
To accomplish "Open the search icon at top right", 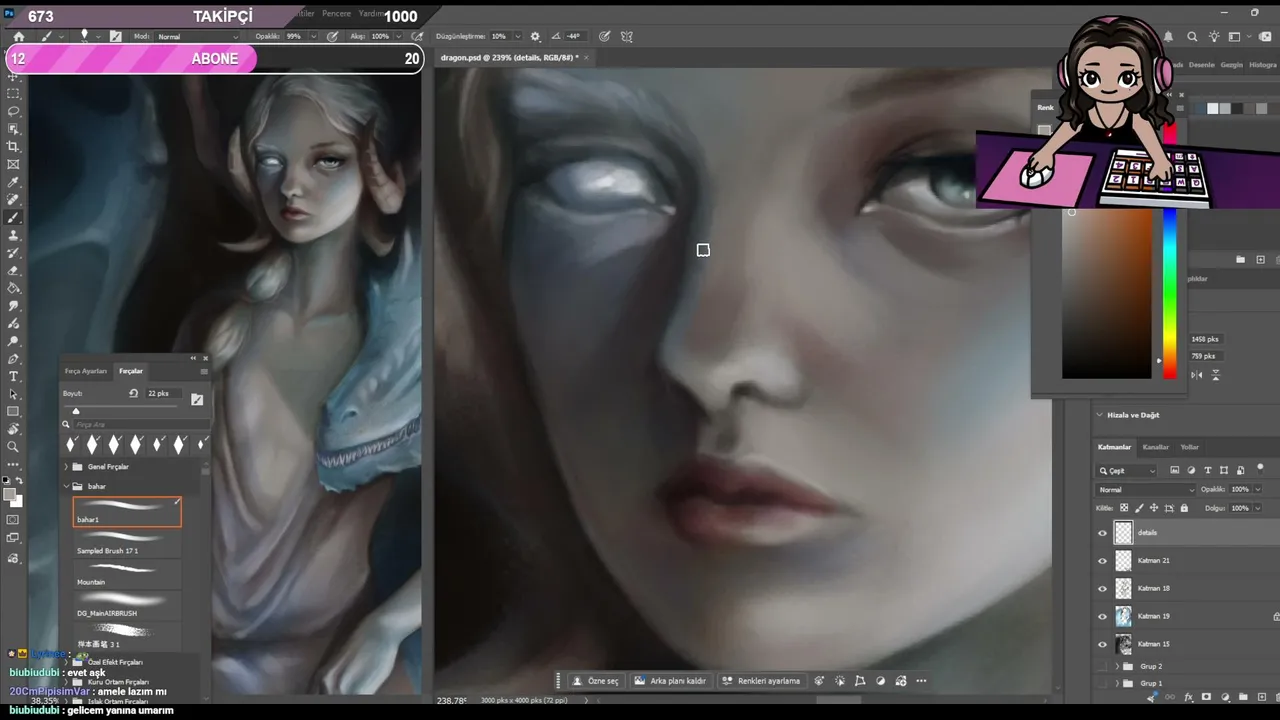I will [1192, 37].
